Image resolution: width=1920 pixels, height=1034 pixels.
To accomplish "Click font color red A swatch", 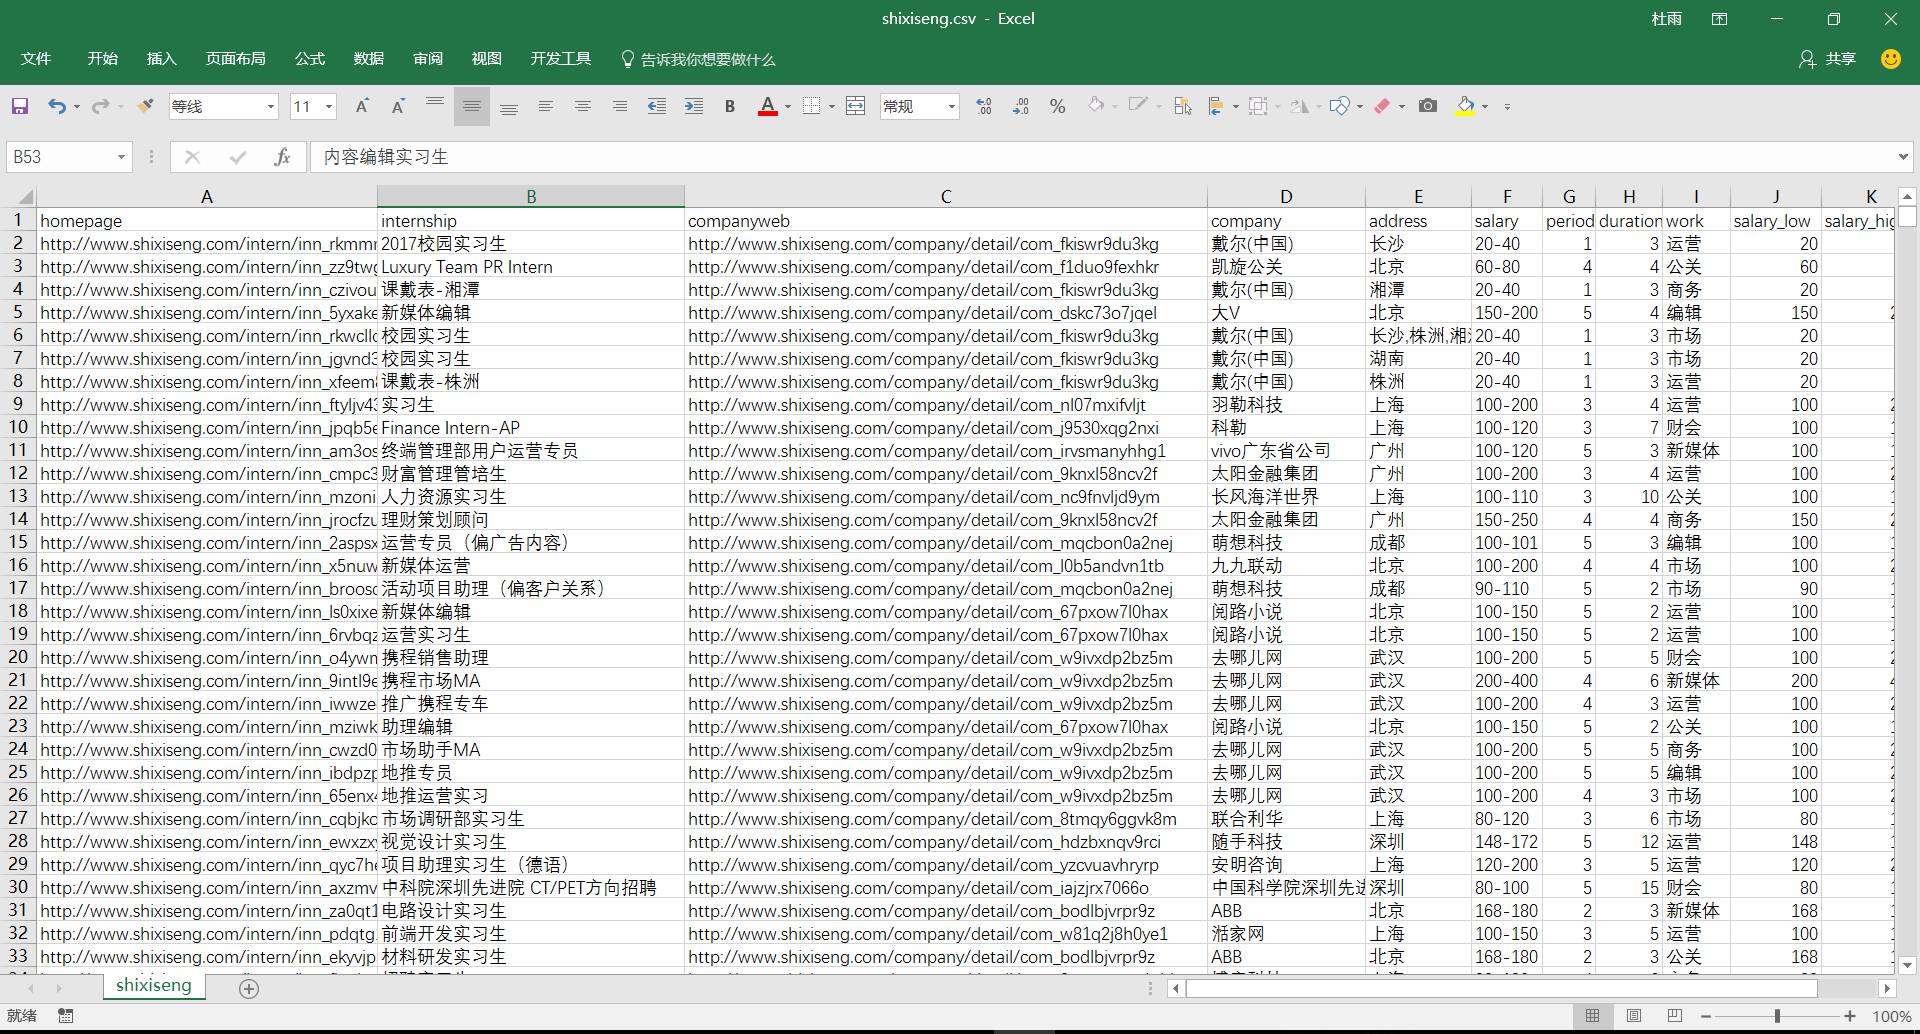I will click(768, 106).
